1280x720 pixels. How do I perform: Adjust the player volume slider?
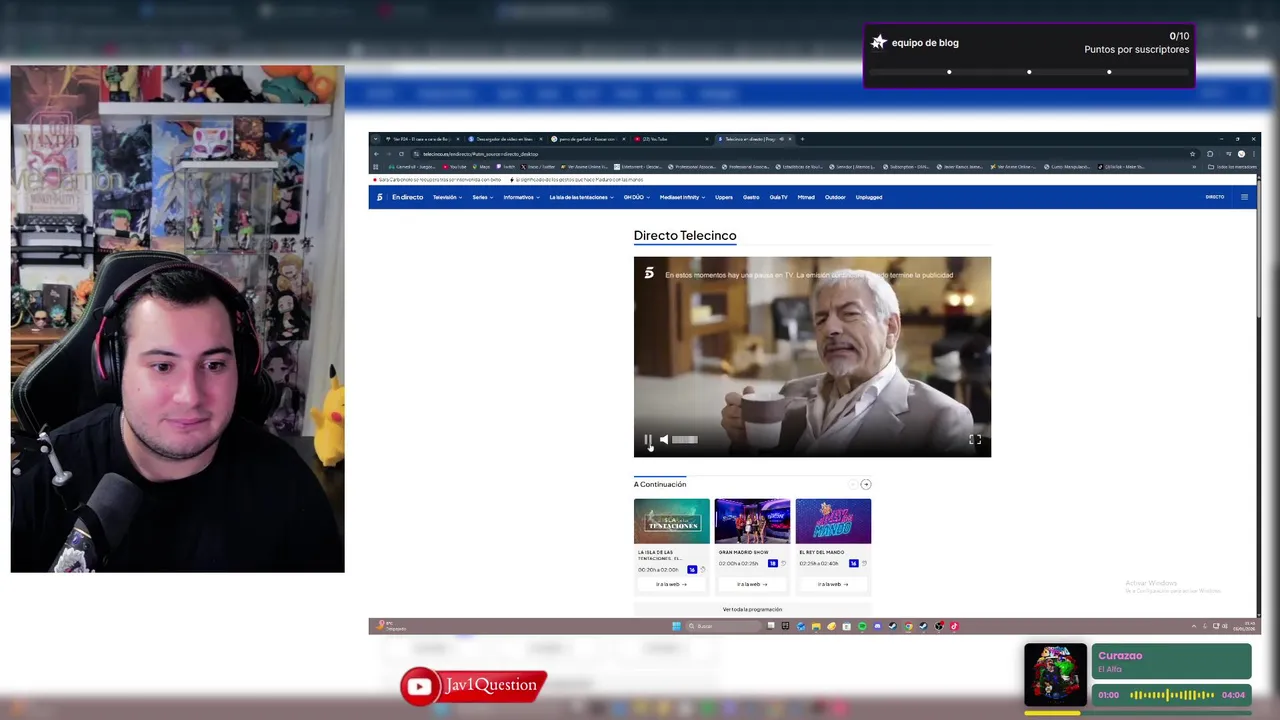click(x=685, y=439)
